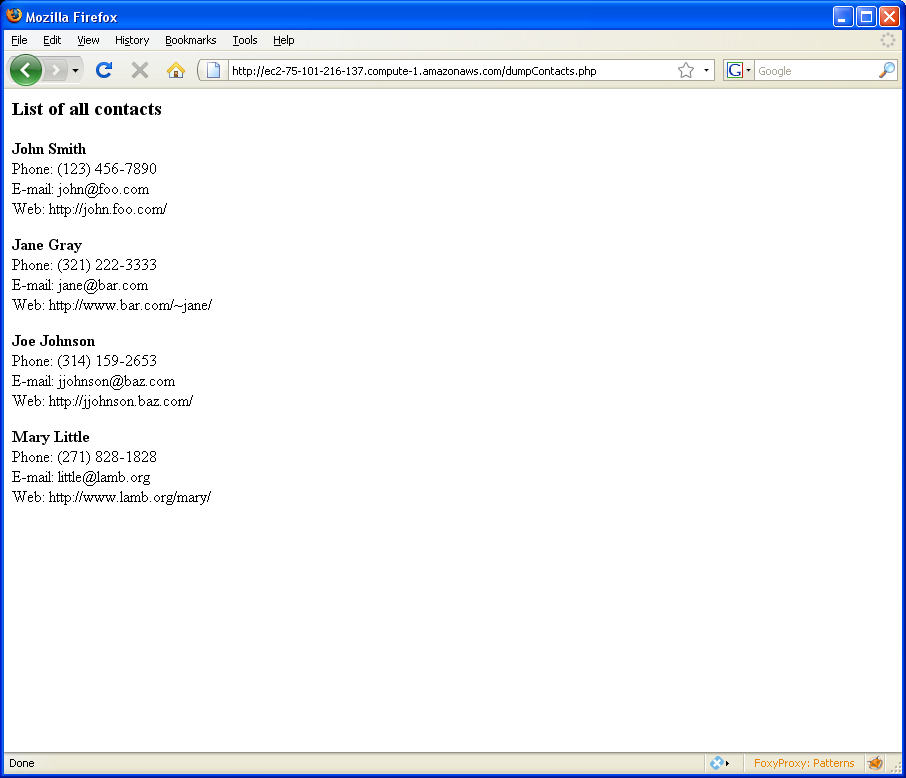Maximize the Firefox window
Image resolution: width=906 pixels, height=778 pixels.
click(866, 17)
